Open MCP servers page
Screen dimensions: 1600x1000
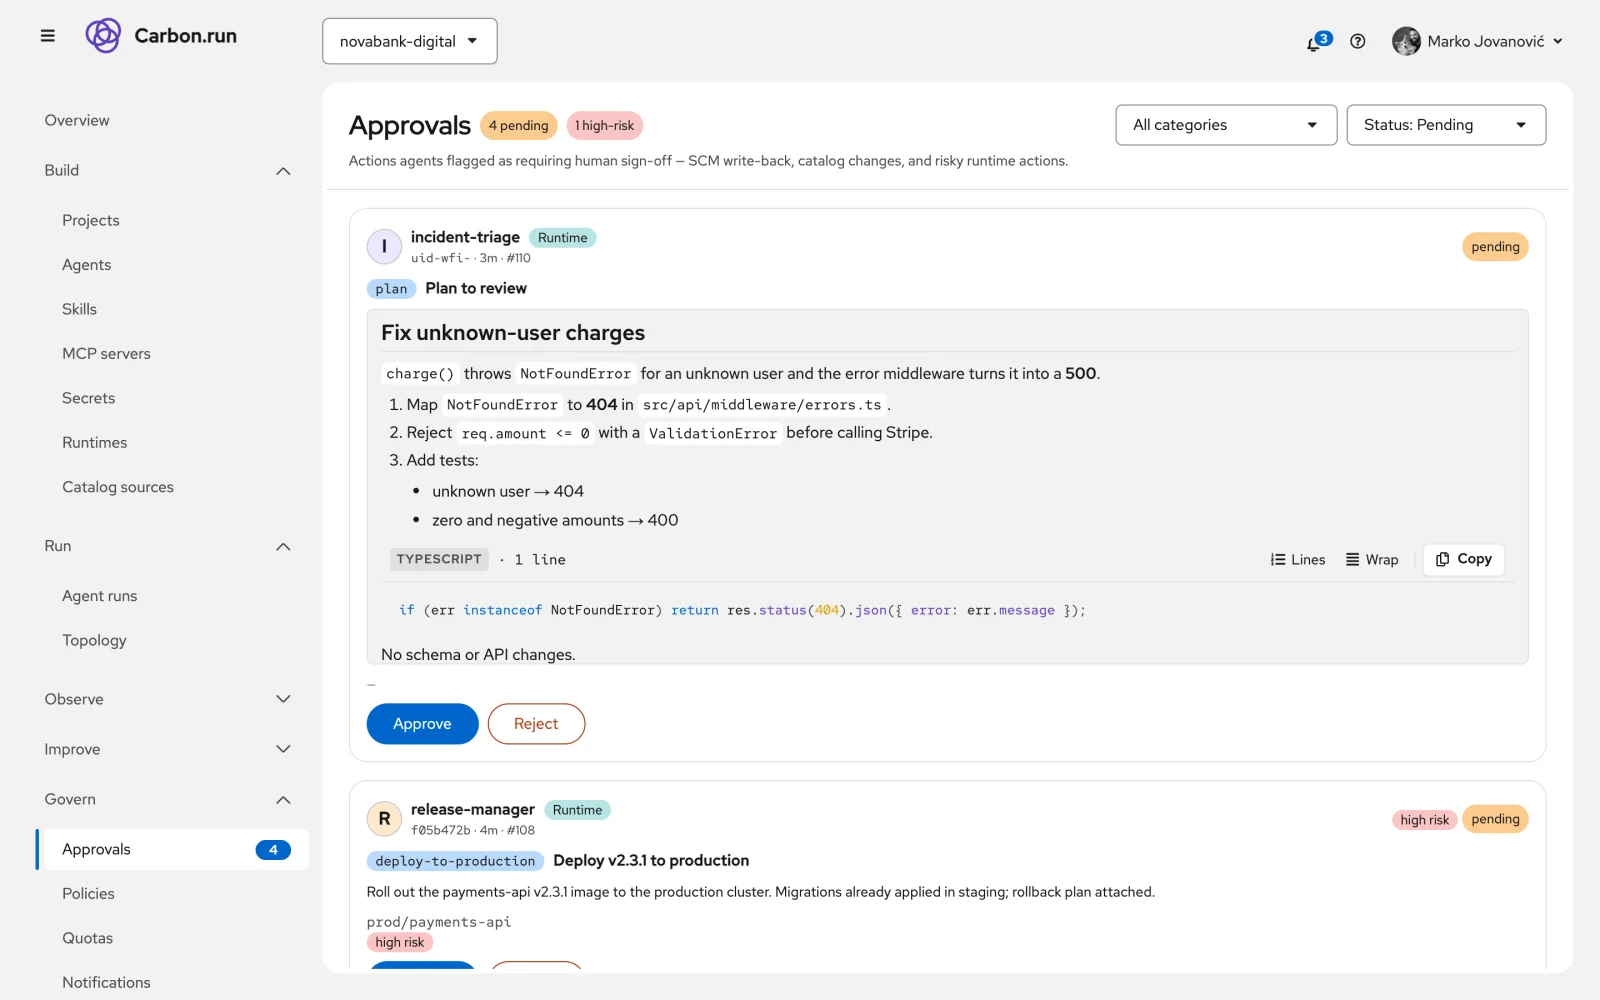click(x=106, y=354)
